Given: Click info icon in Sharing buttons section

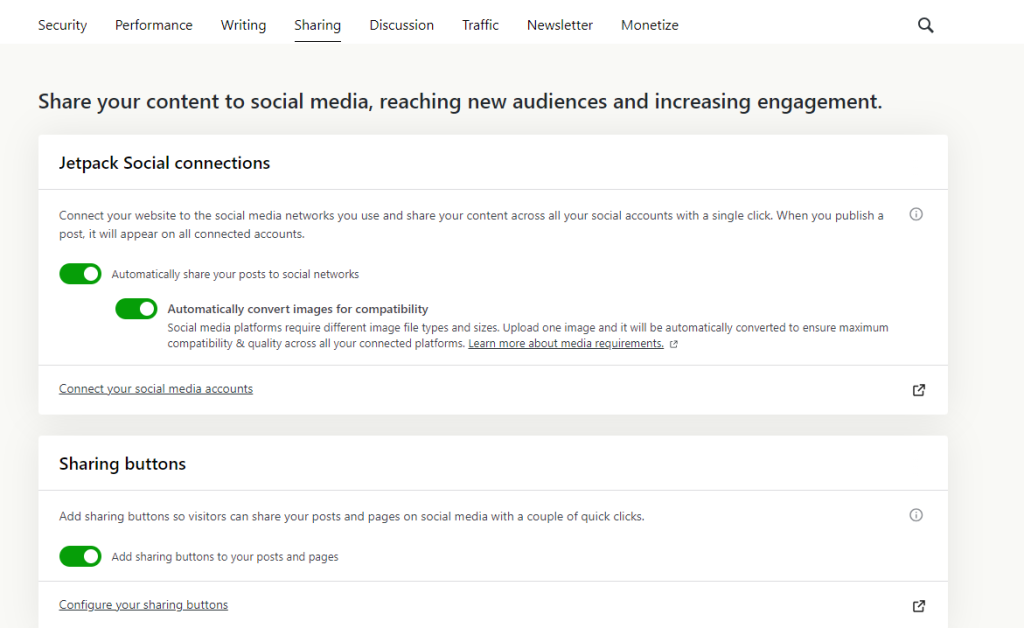Looking at the screenshot, I should coord(916,516).
